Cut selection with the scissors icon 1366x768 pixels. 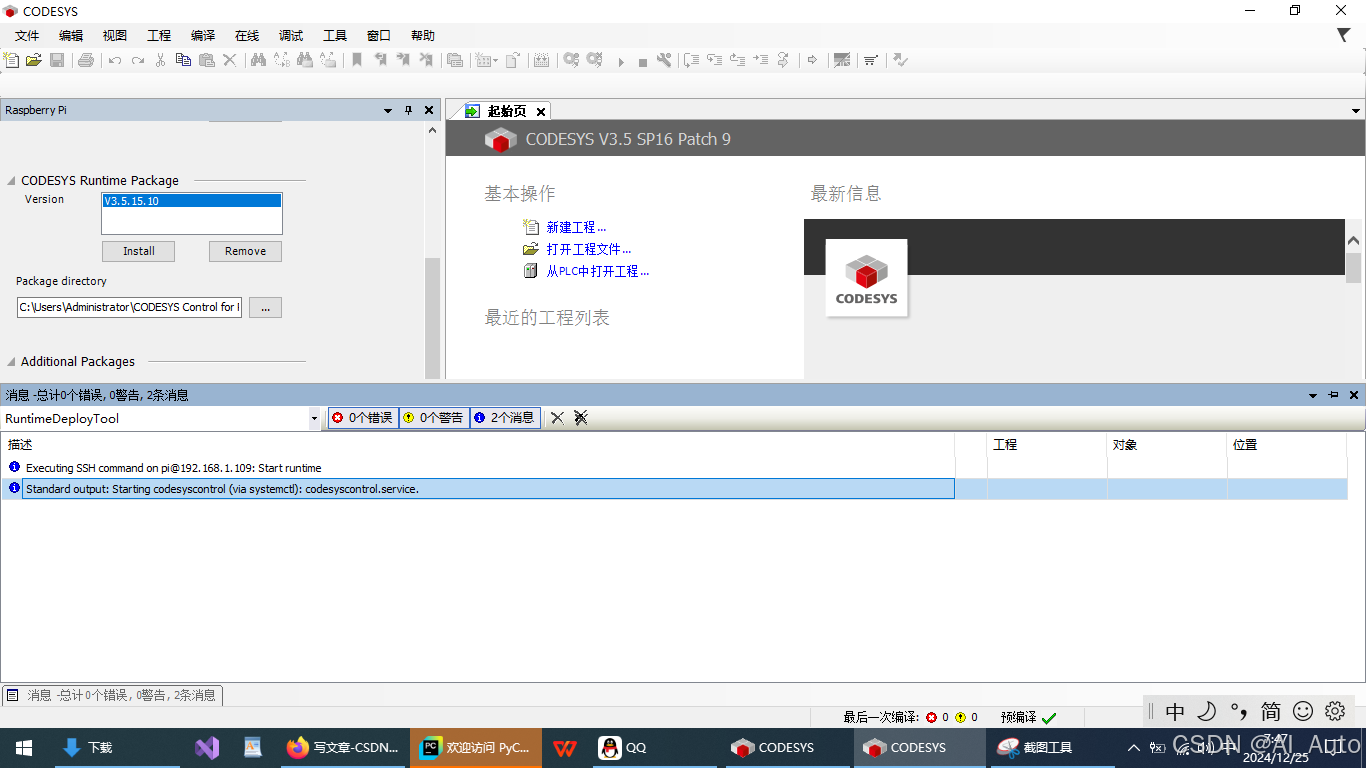[160, 60]
